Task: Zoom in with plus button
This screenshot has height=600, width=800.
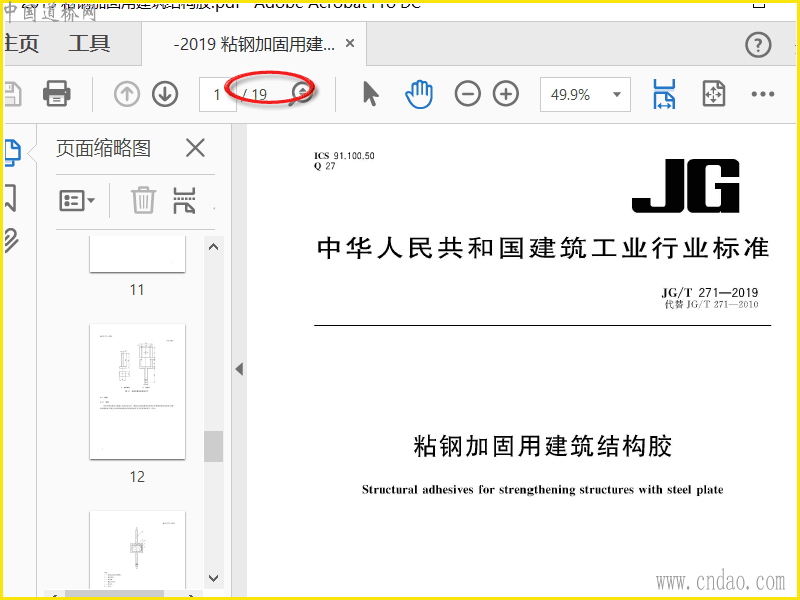Action: click(x=506, y=94)
